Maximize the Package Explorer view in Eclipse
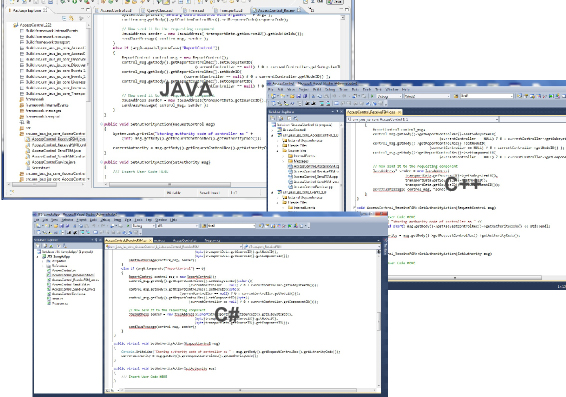566x397 pixels. (88, 9)
